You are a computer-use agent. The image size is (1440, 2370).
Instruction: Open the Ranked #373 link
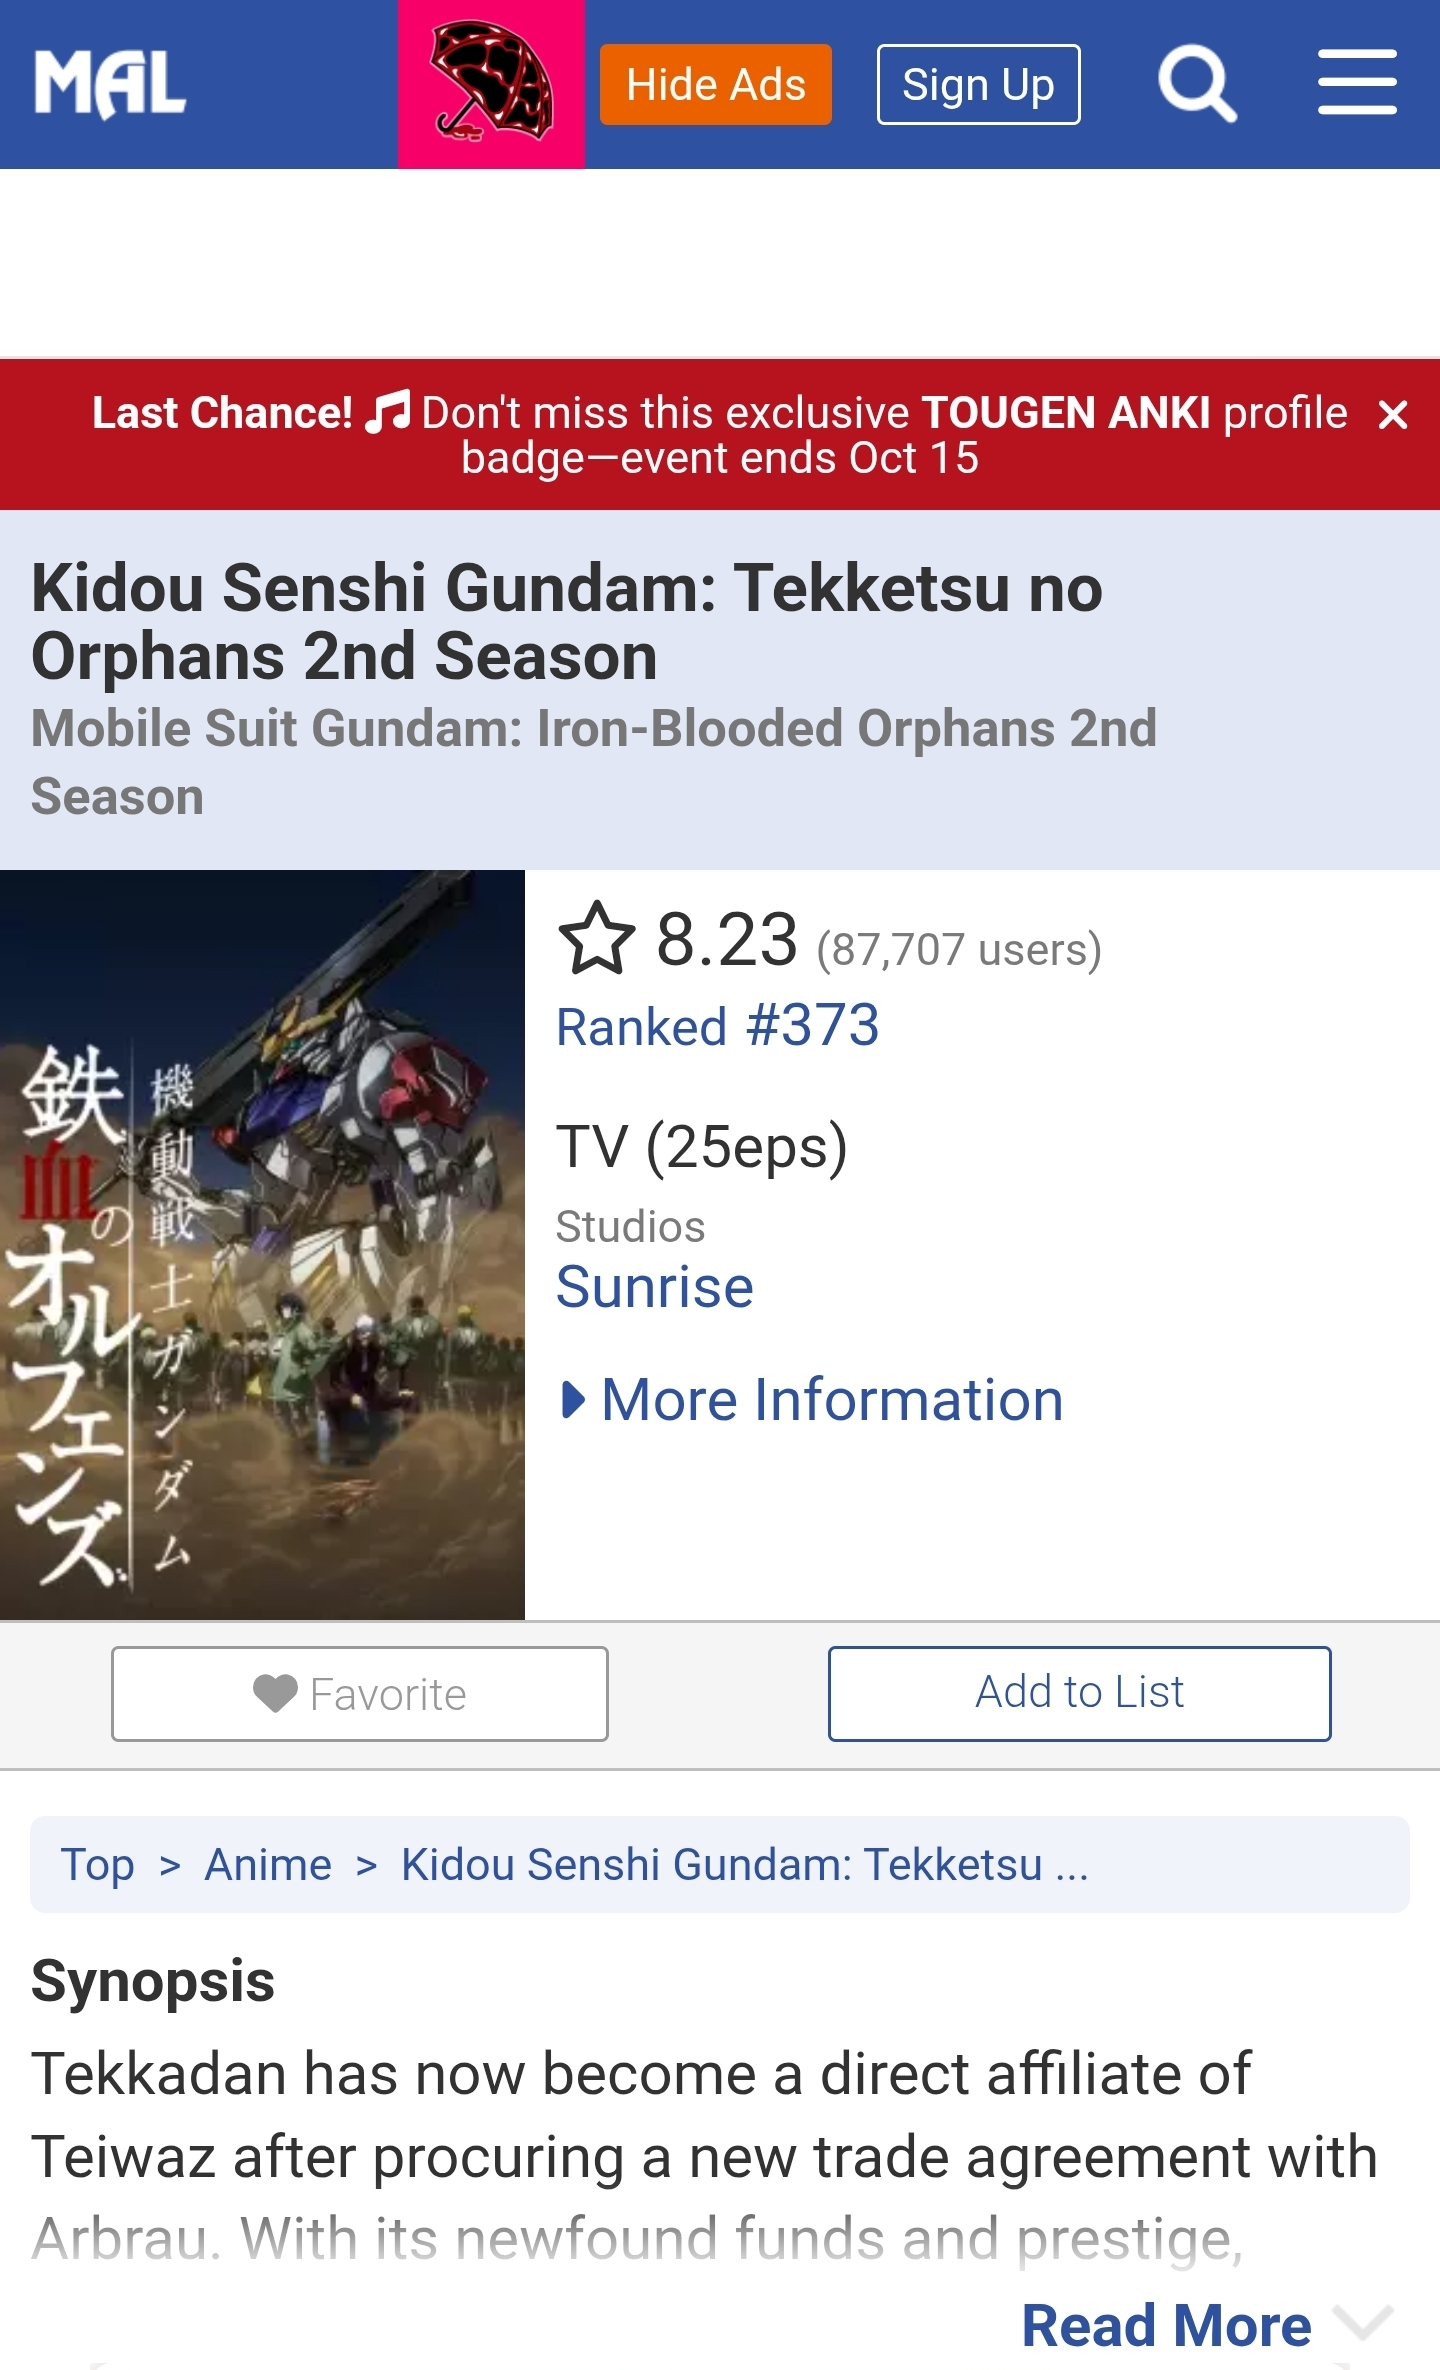717,1027
